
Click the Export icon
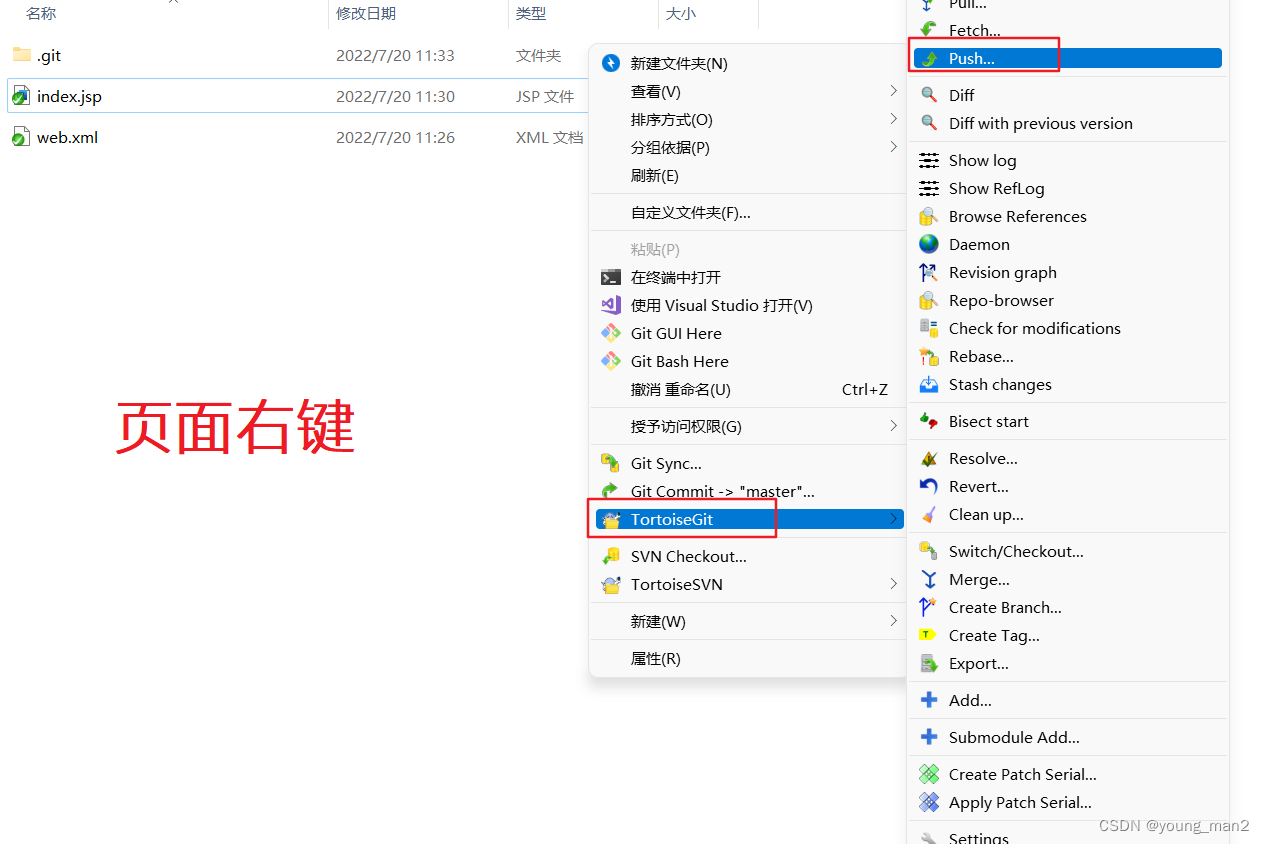point(929,663)
